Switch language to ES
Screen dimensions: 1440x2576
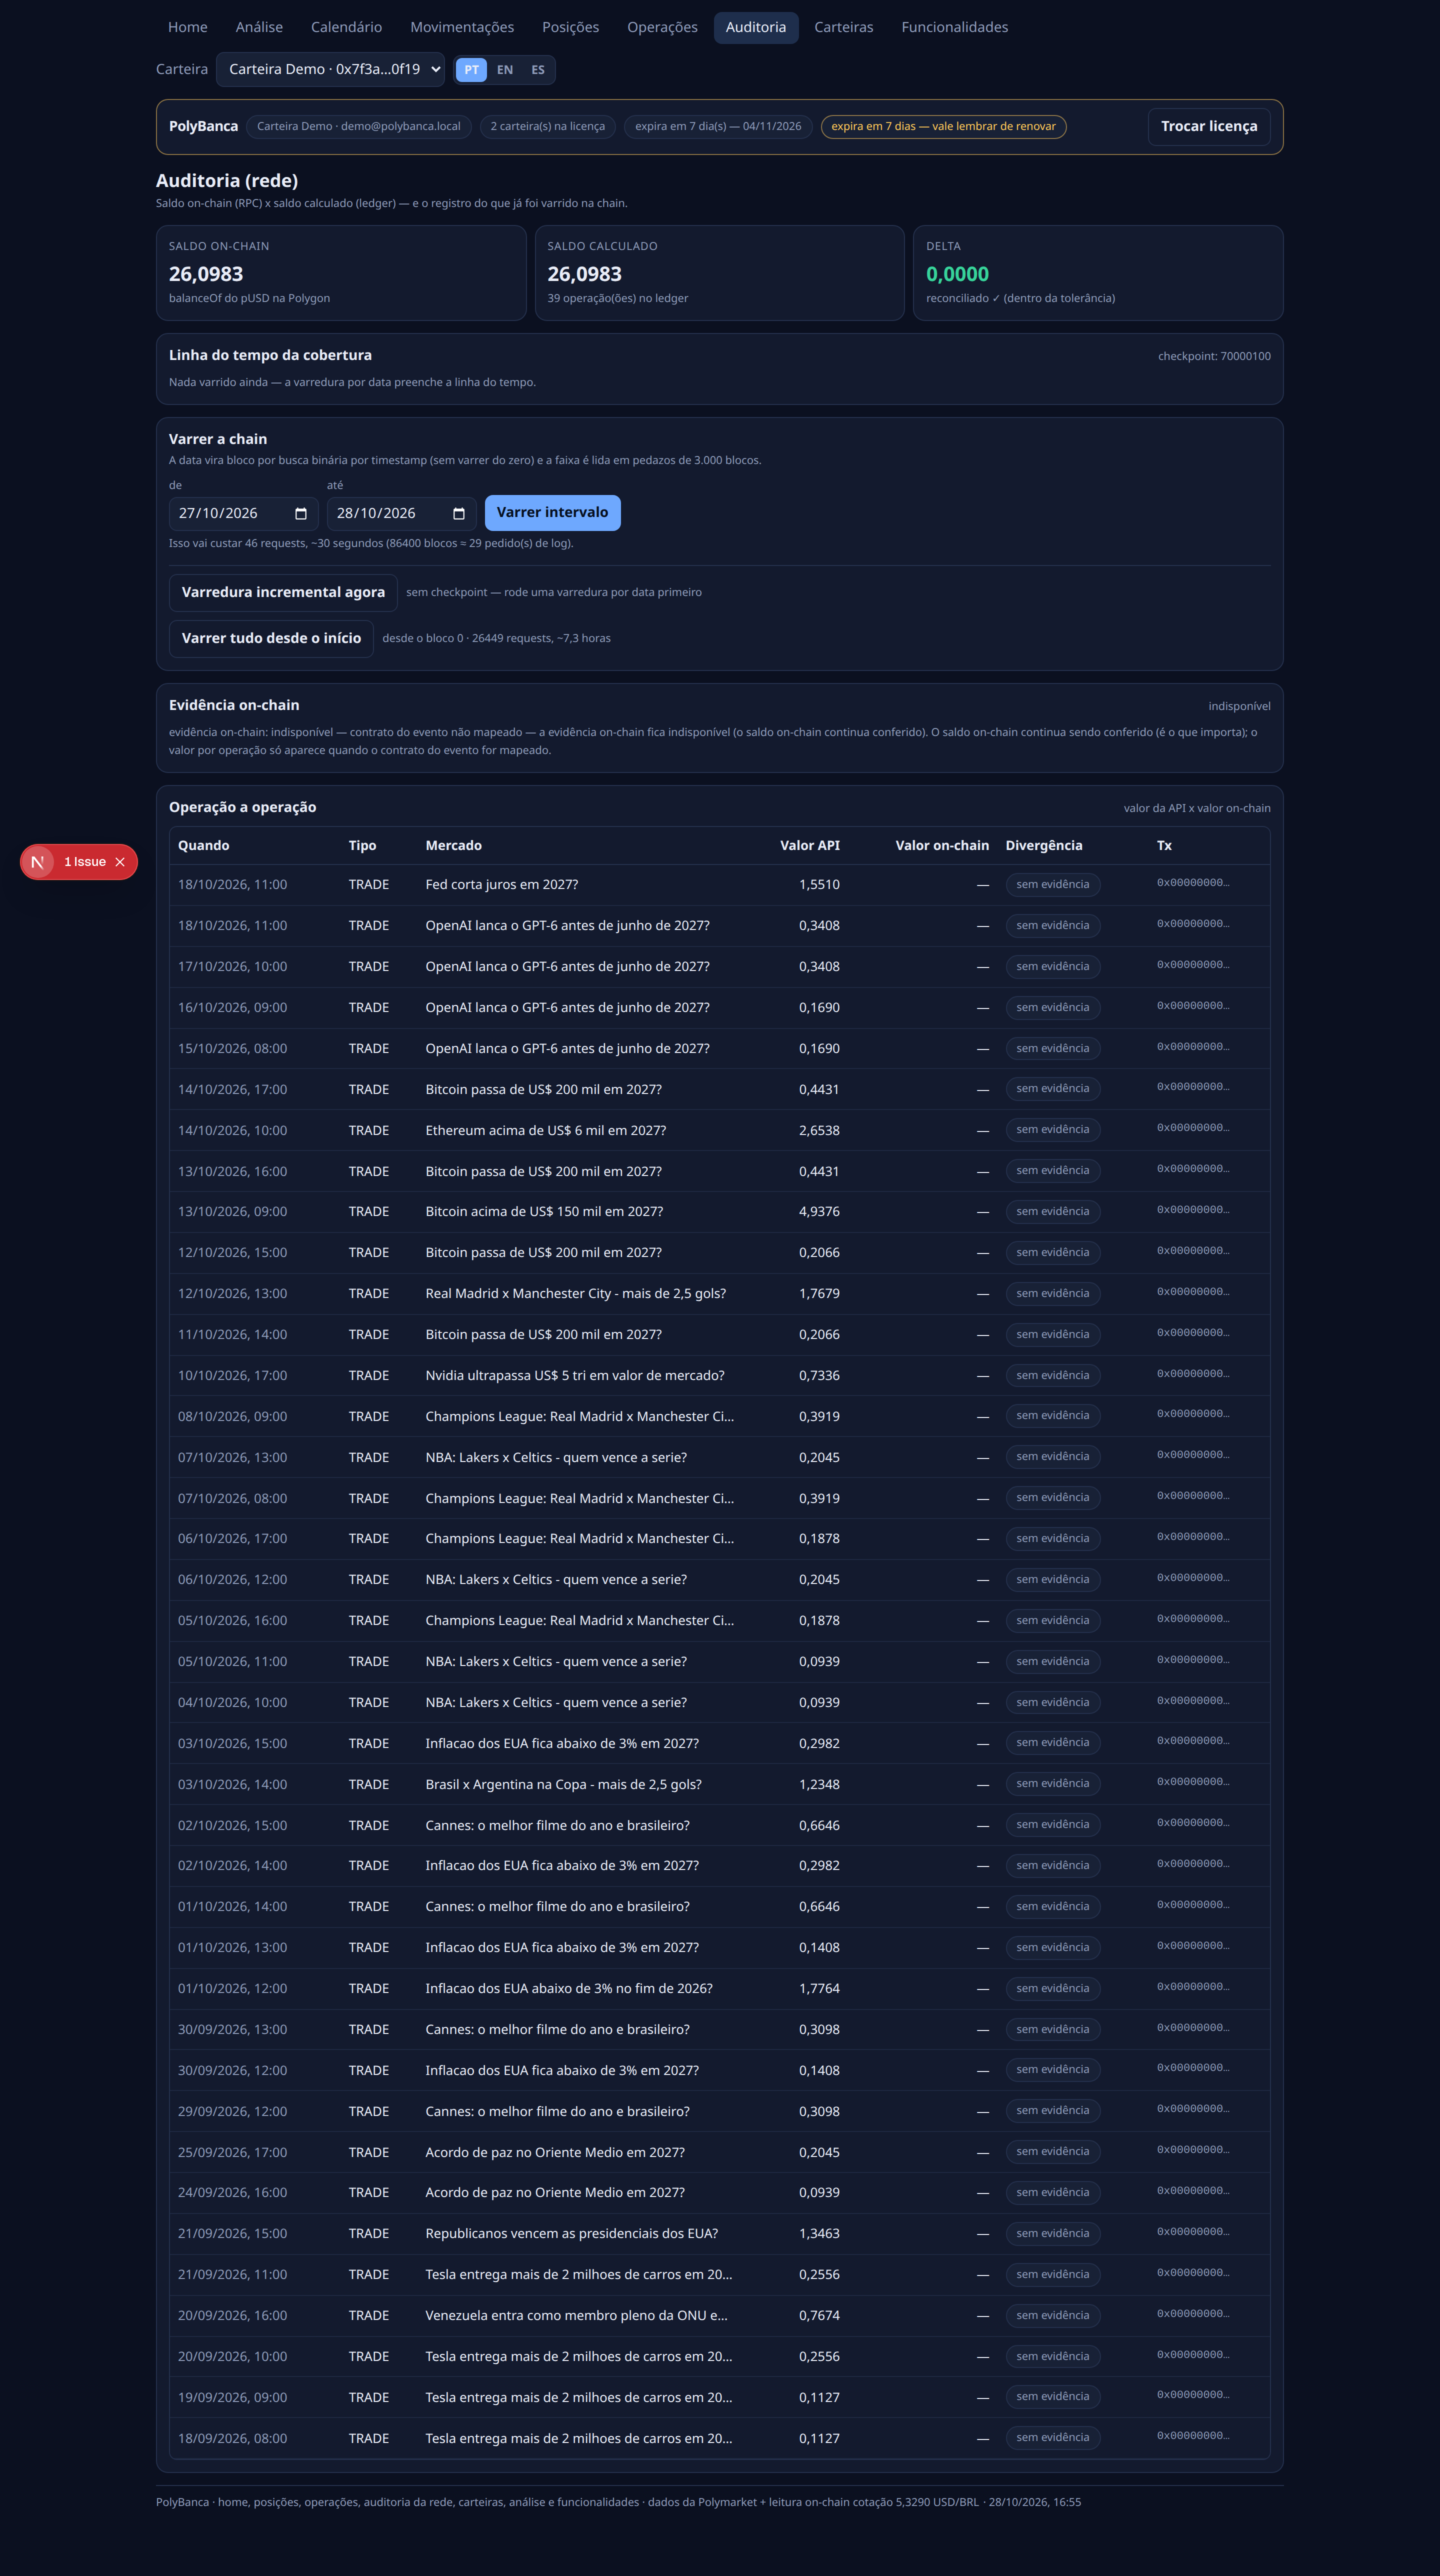(x=538, y=70)
